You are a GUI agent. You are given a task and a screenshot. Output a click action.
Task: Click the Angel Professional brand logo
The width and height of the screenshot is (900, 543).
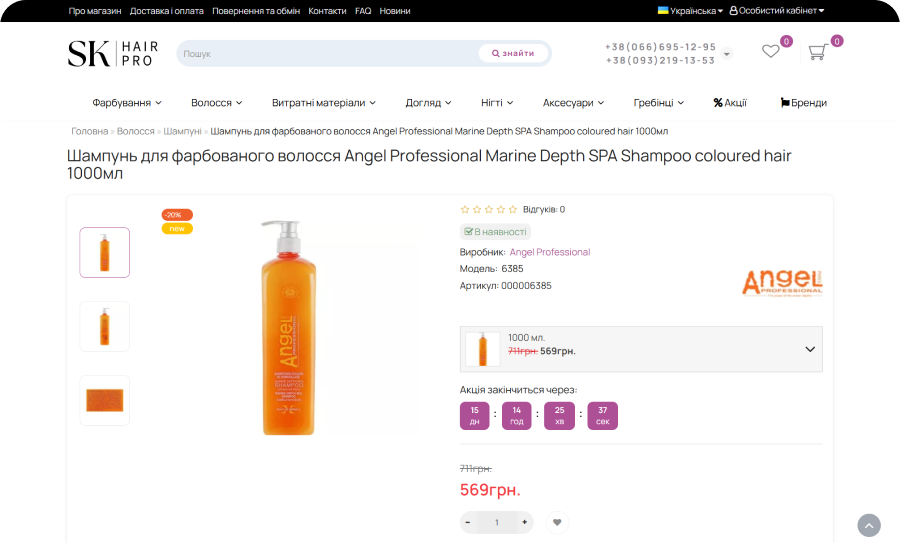[x=782, y=283]
